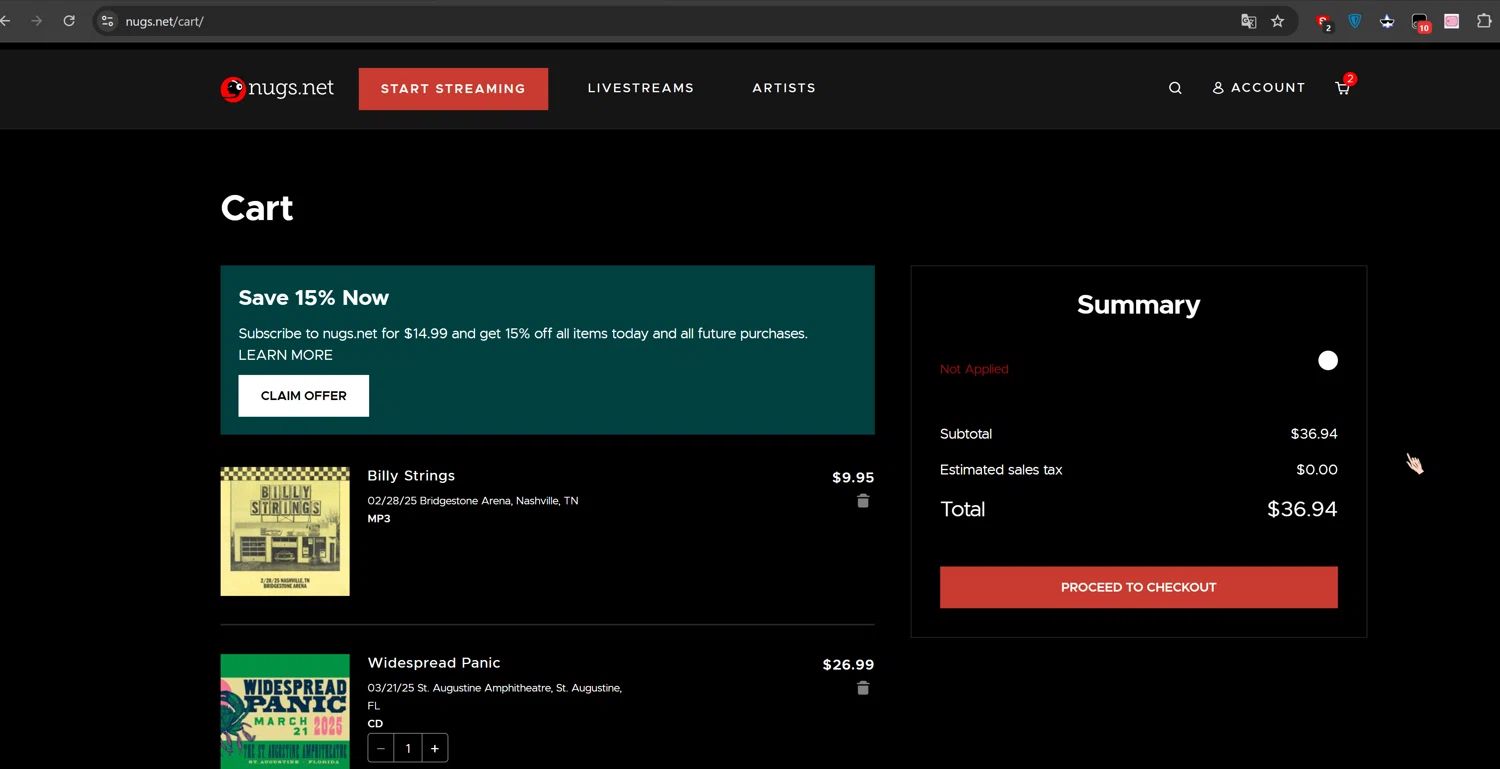The height and width of the screenshot is (769, 1500).
Task: Click Proceed to Checkout button
Action: coord(1138,587)
